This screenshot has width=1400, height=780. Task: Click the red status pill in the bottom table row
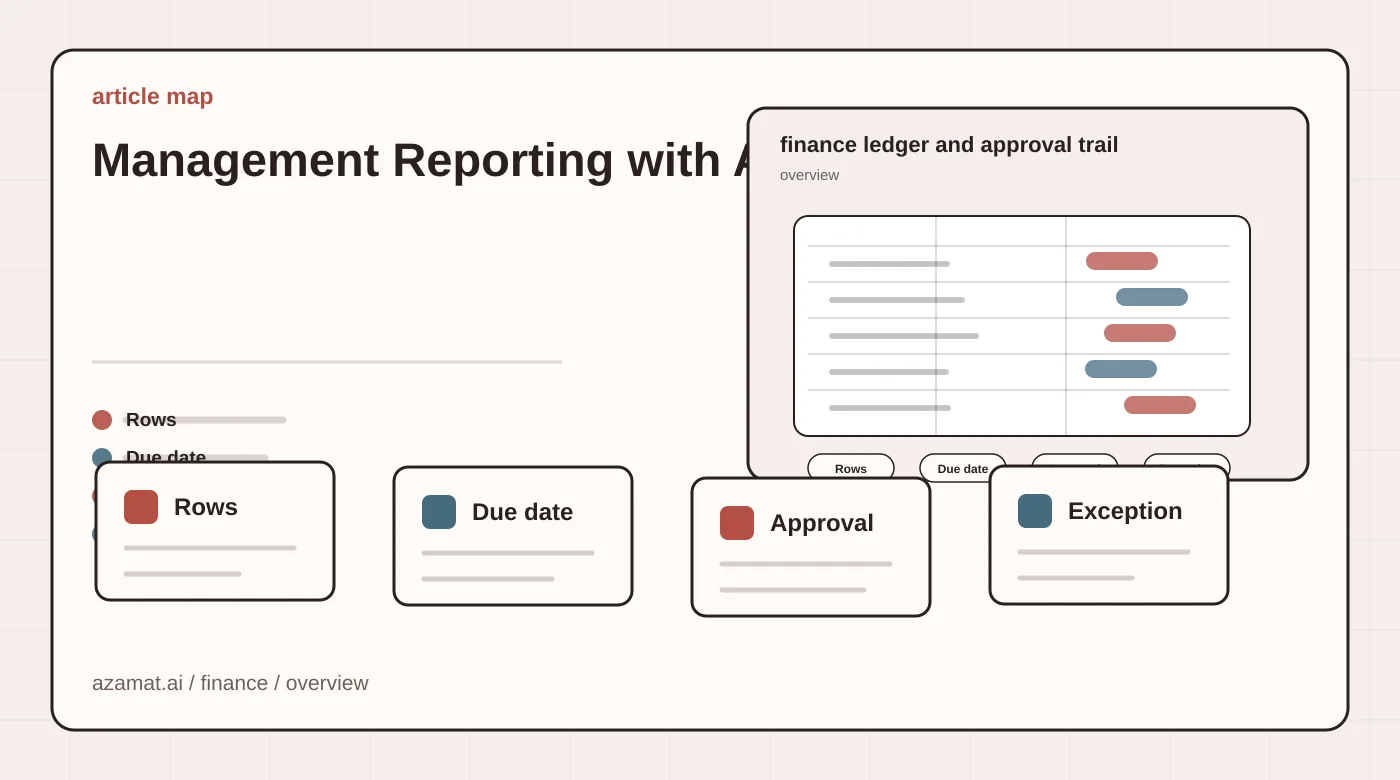coord(1160,405)
